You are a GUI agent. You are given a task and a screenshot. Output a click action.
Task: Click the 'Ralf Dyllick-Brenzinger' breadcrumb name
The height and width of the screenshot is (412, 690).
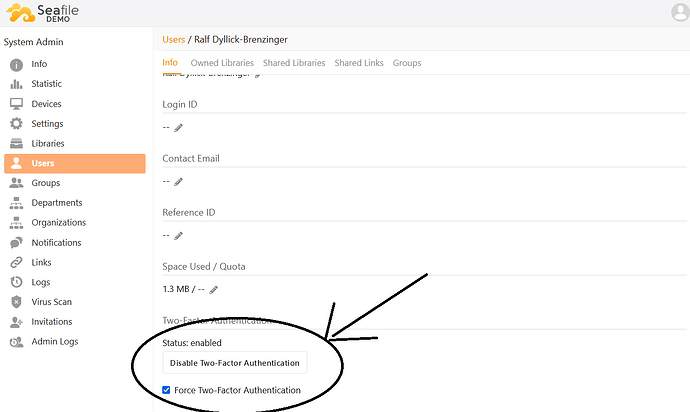tap(241, 40)
